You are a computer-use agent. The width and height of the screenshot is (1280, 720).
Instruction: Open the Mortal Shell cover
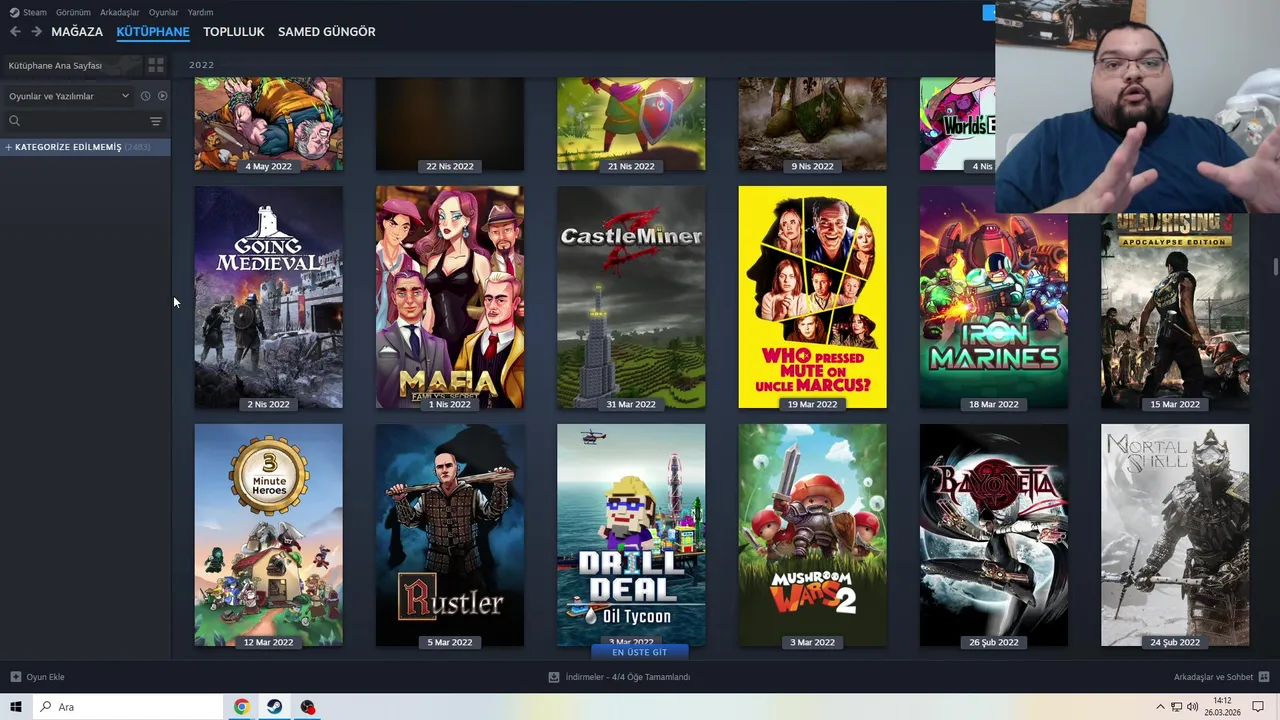(1175, 535)
